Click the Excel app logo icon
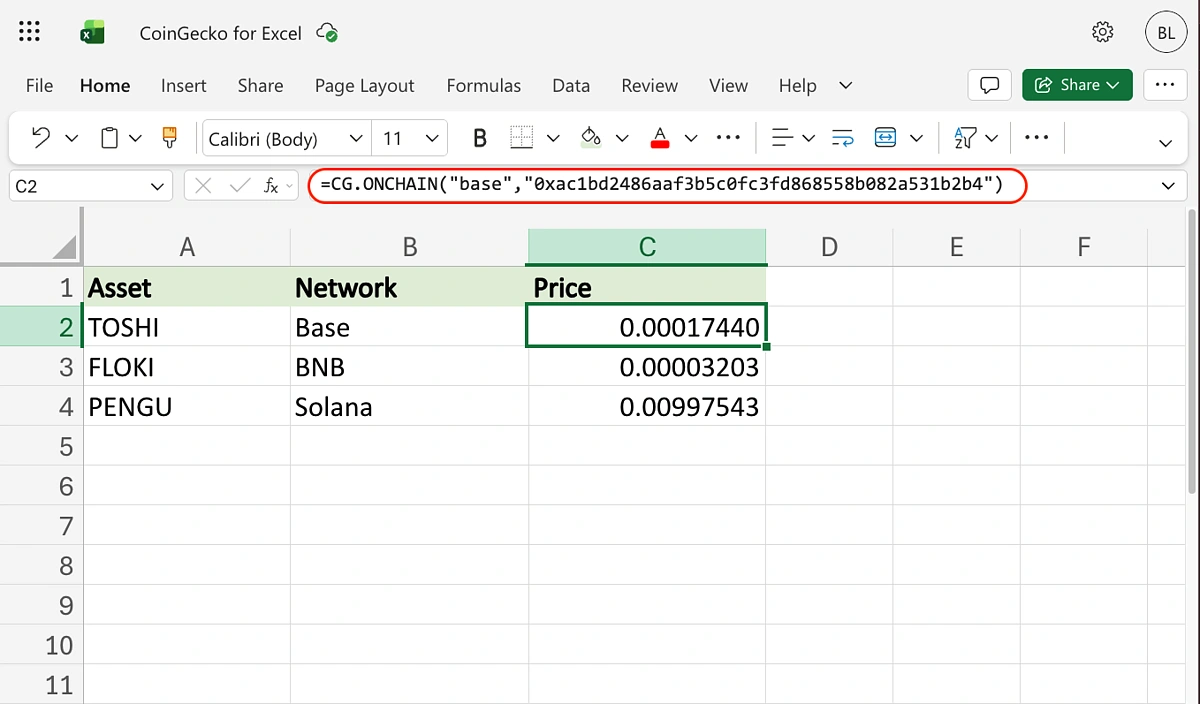Screen dimensions: 1200x704 coord(92,33)
